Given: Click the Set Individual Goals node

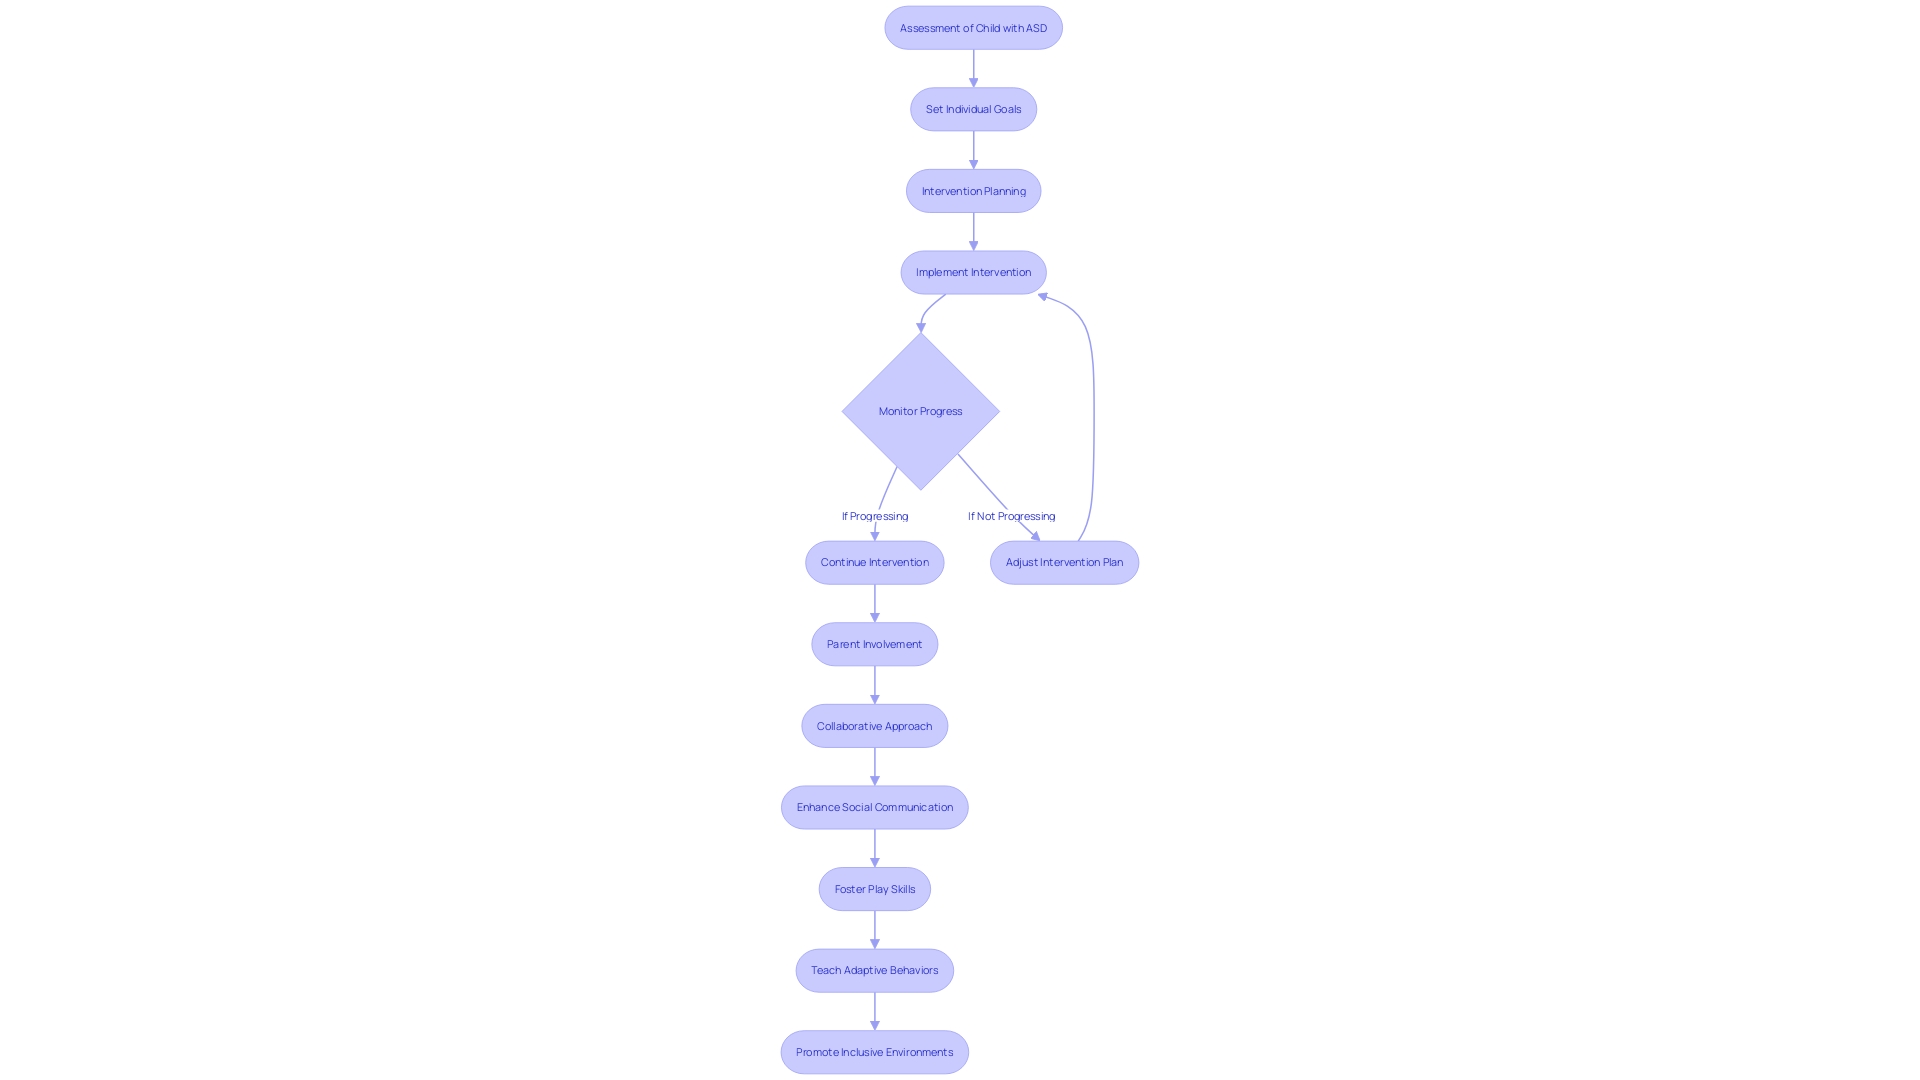Looking at the screenshot, I should pyautogui.click(x=973, y=108).
